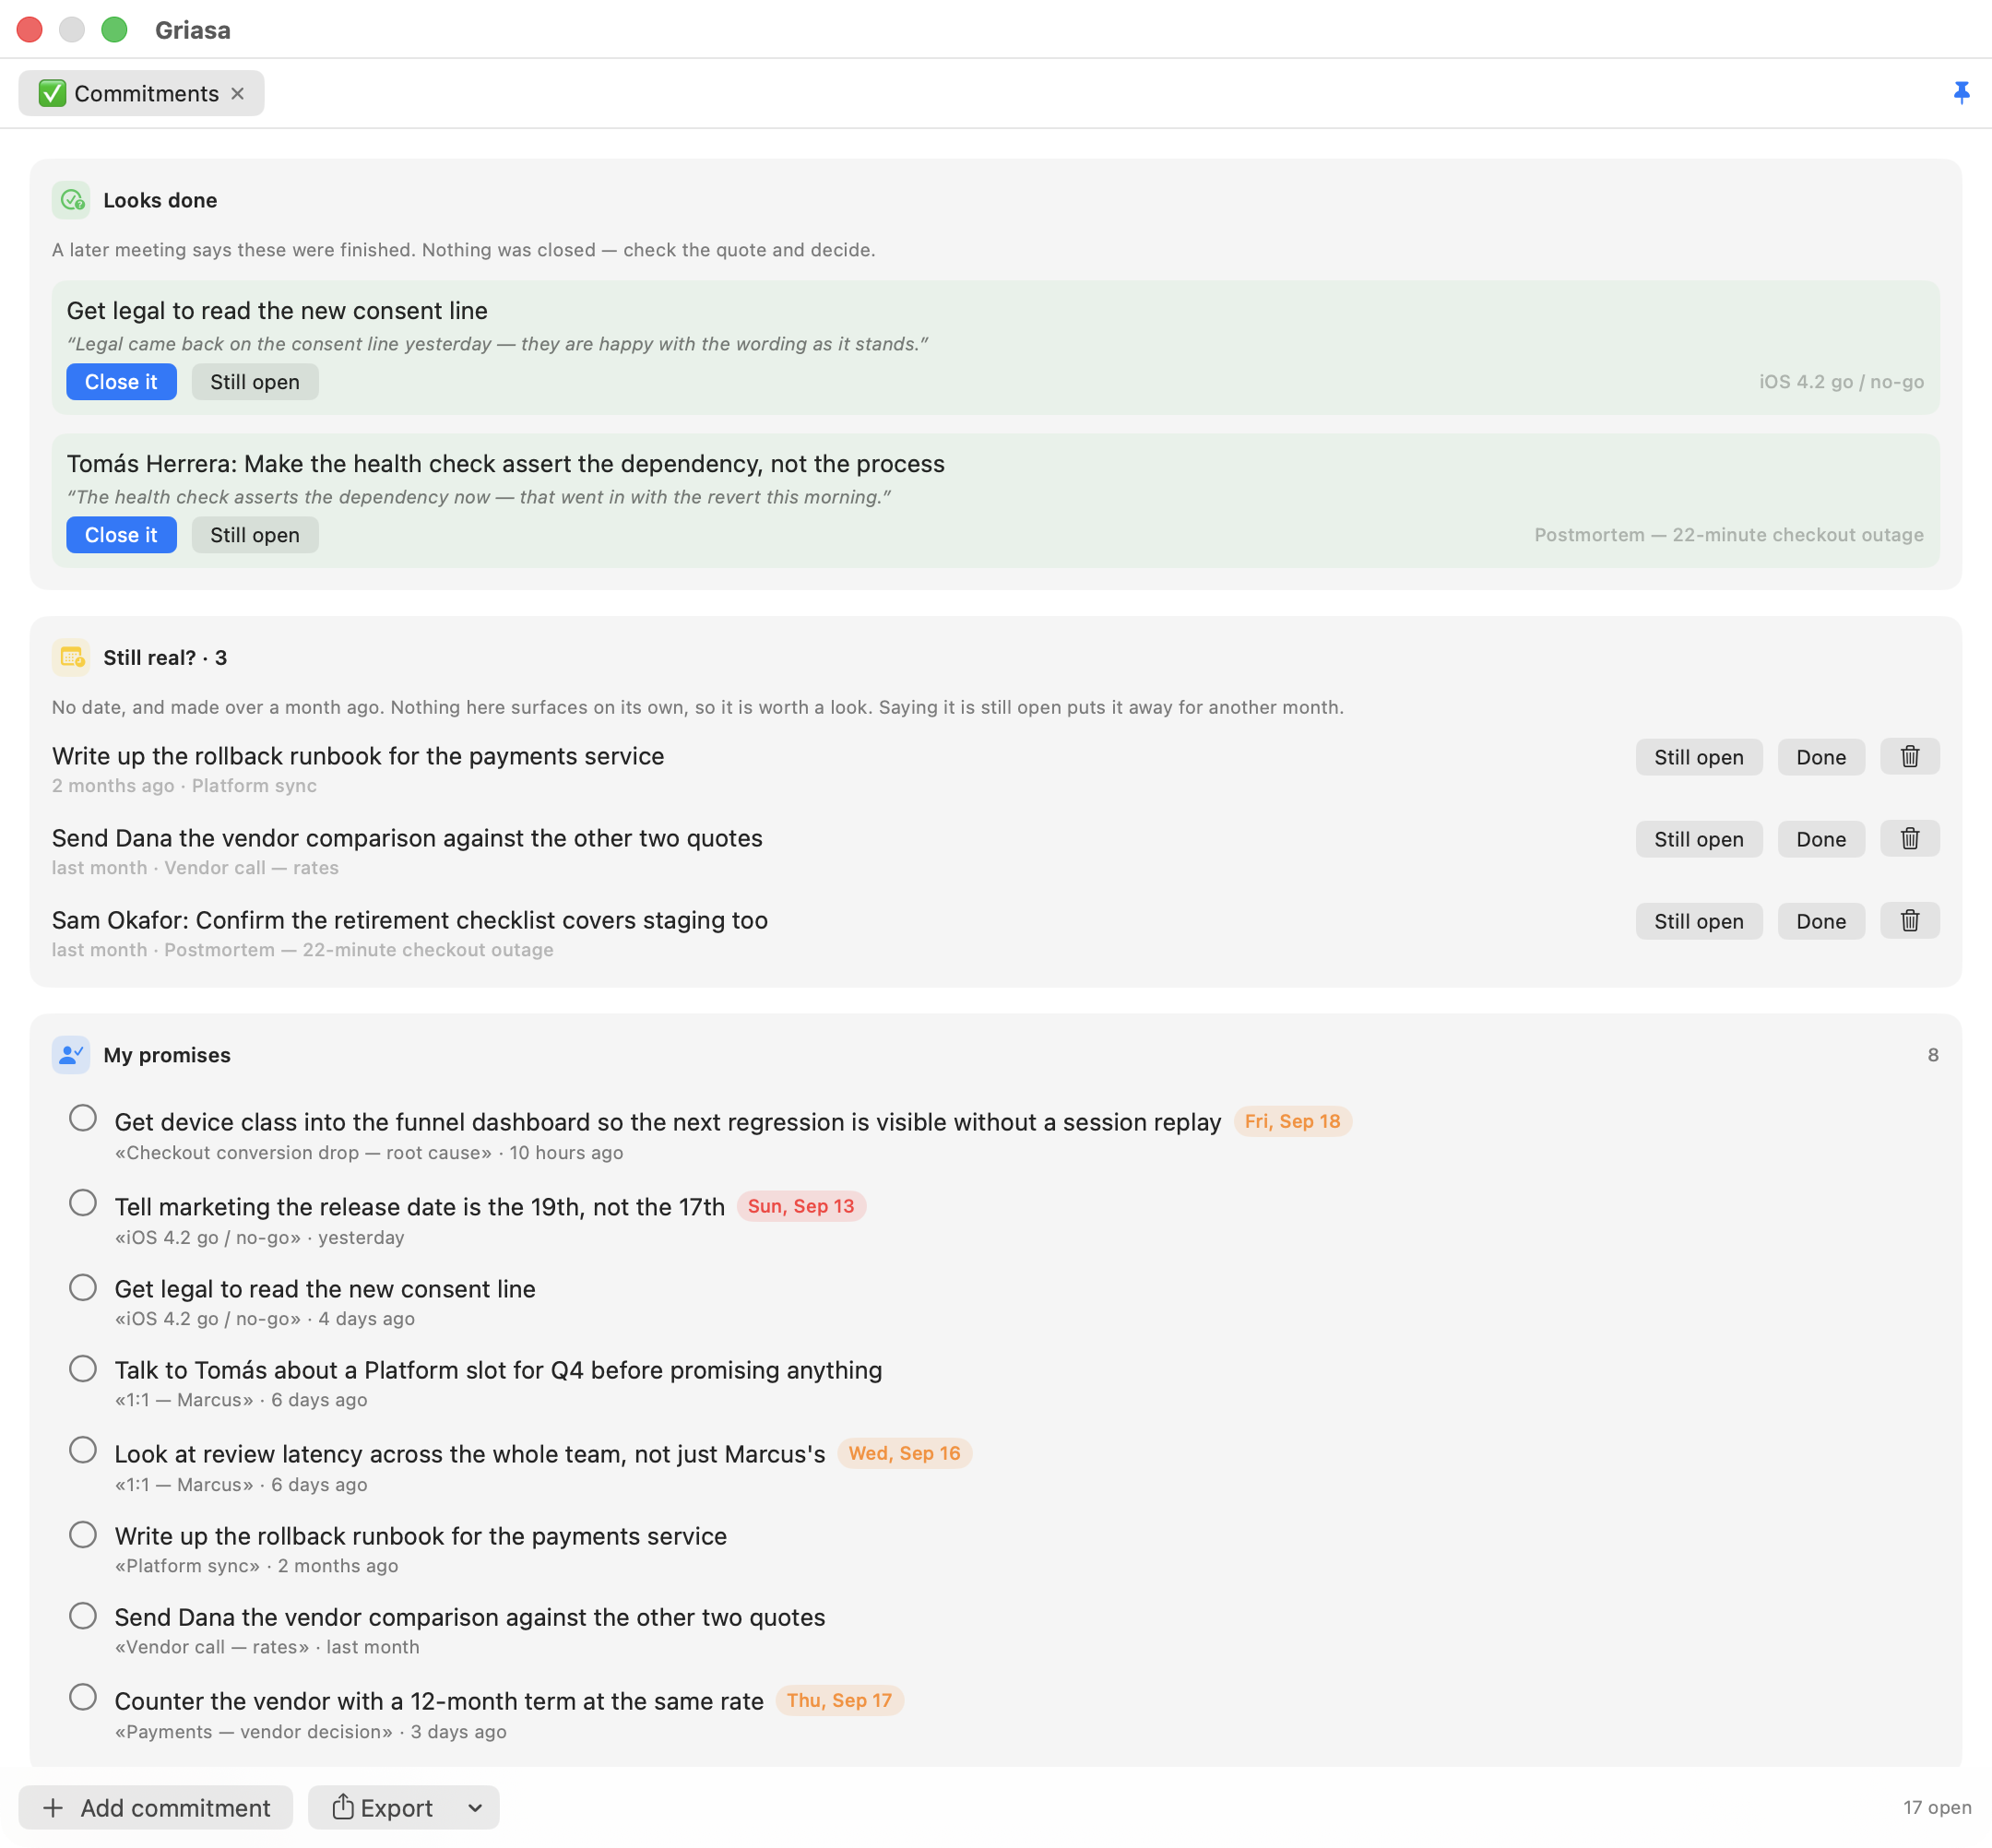This screenshot has height=1848, width=1992.
Task: Click the 17 open status text
Action: (1937, 1808)
